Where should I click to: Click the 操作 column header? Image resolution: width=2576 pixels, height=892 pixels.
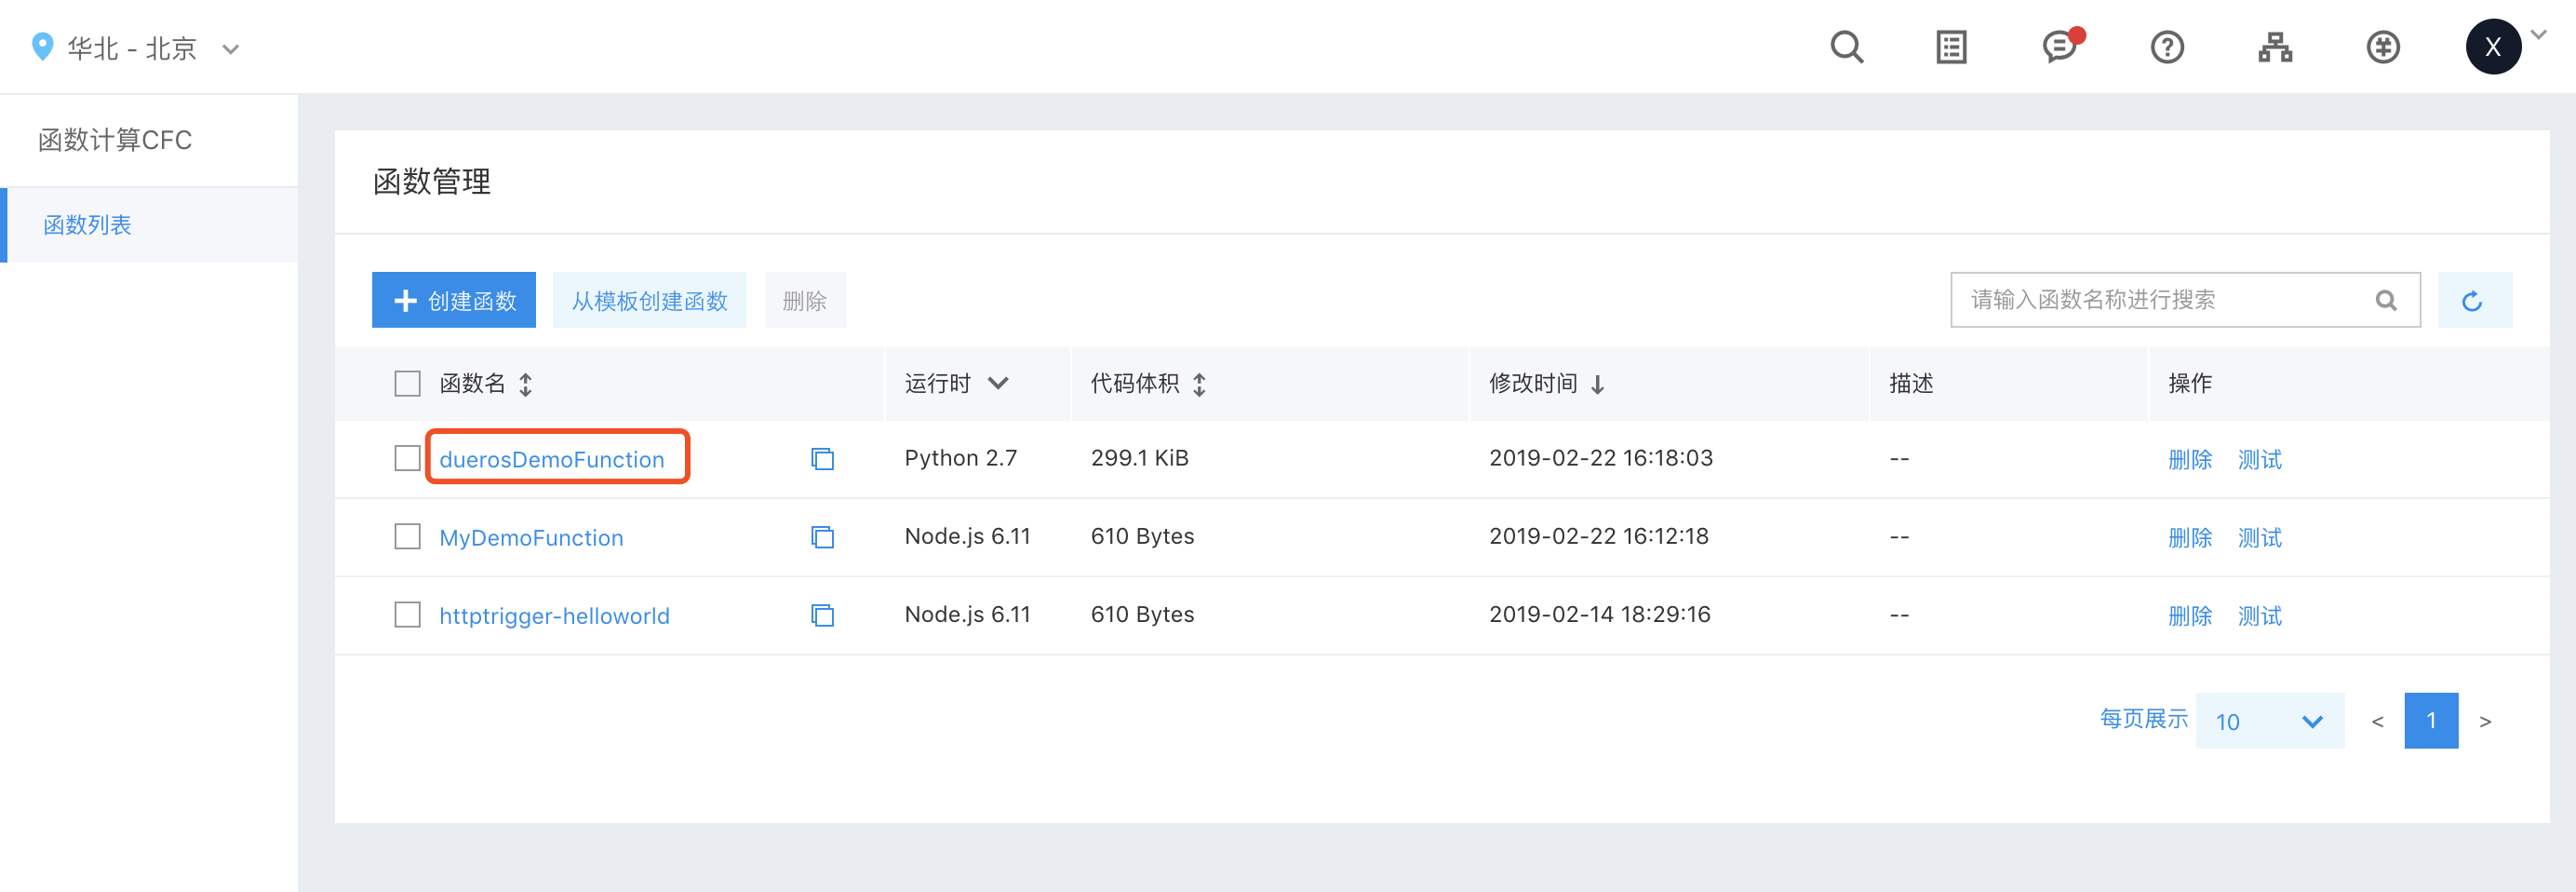pyautogui.click(x=2190, y=383)
